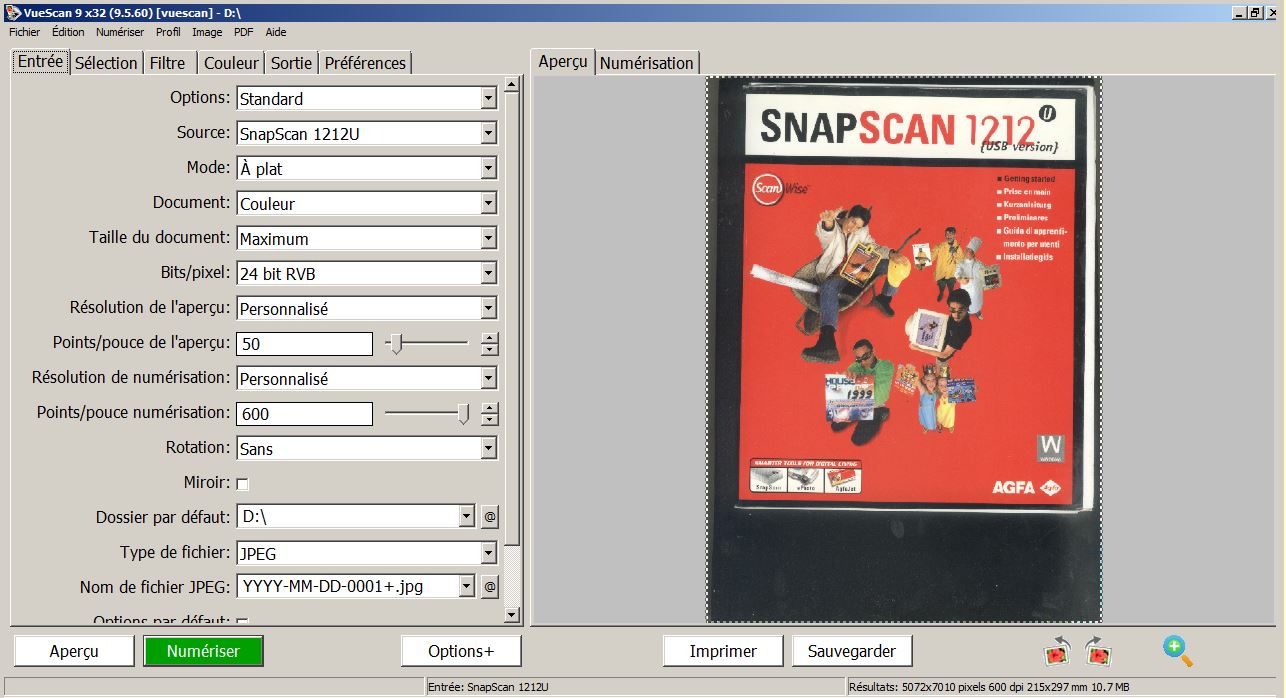Click the Aperçu button at the bottom
The image size is (1286, 698).
point(74,651)
